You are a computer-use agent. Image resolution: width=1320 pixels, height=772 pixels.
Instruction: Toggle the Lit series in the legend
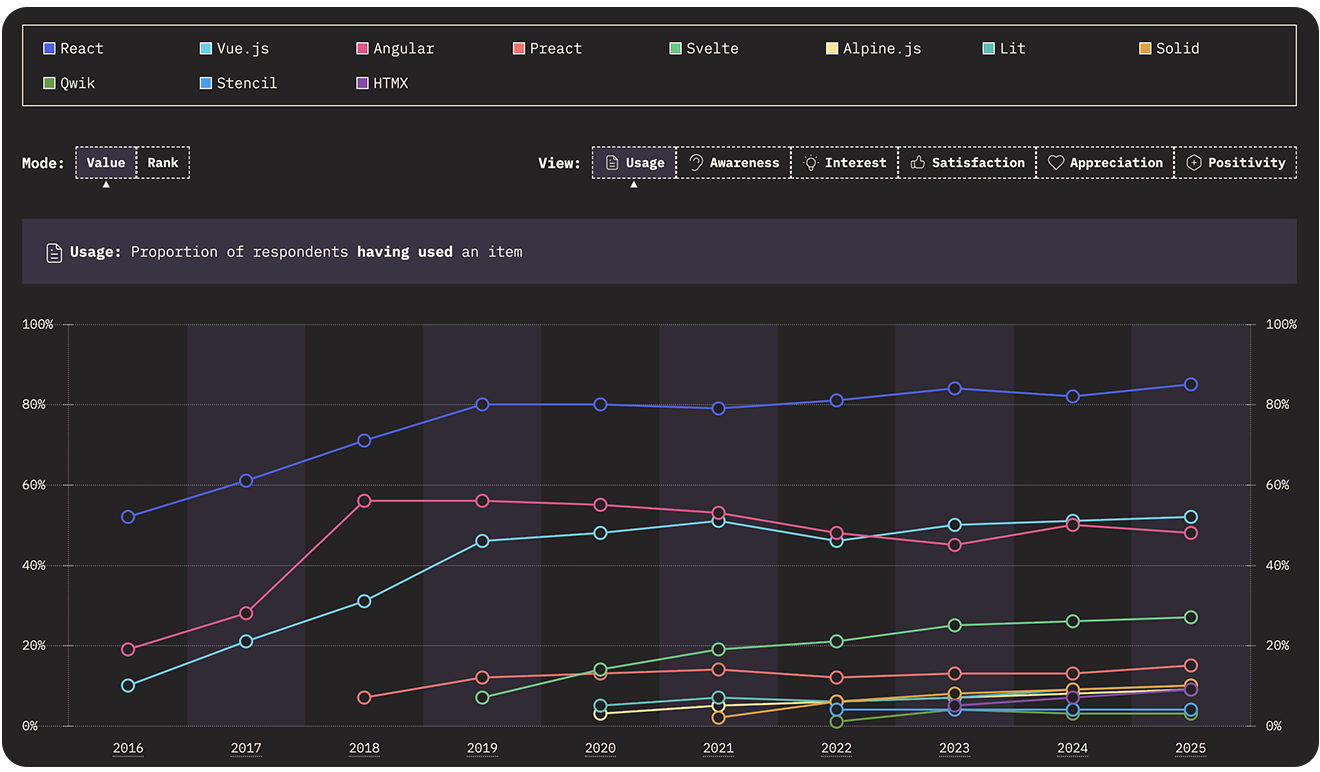tap(1004, 48)
